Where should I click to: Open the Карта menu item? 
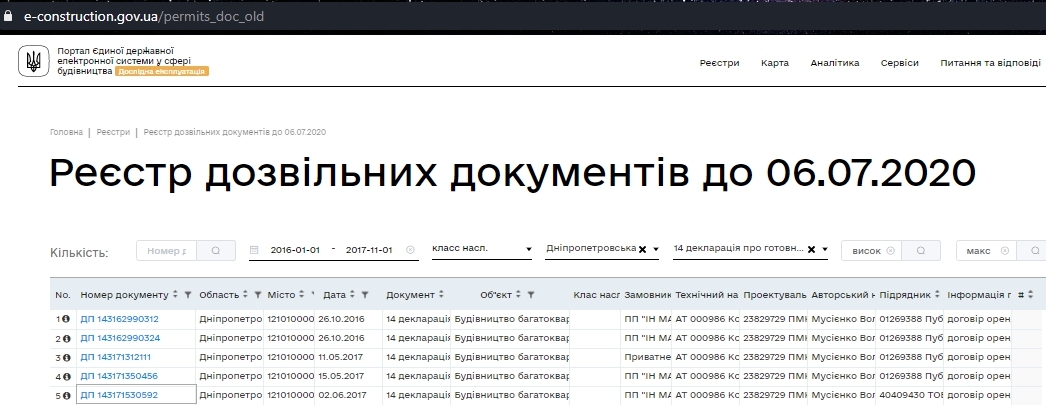click(774, 63)
